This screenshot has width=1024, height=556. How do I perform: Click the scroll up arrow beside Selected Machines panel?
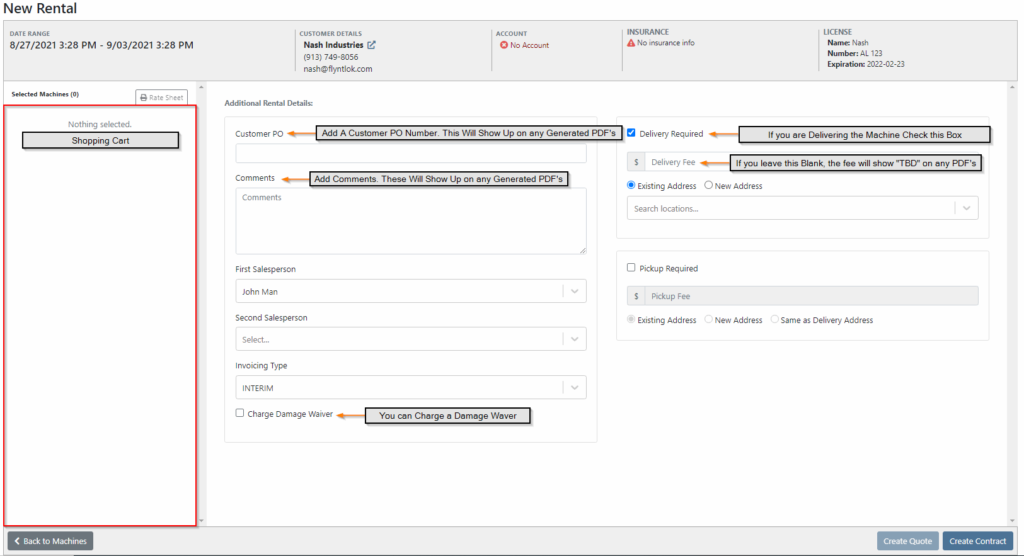pos(201,87)
